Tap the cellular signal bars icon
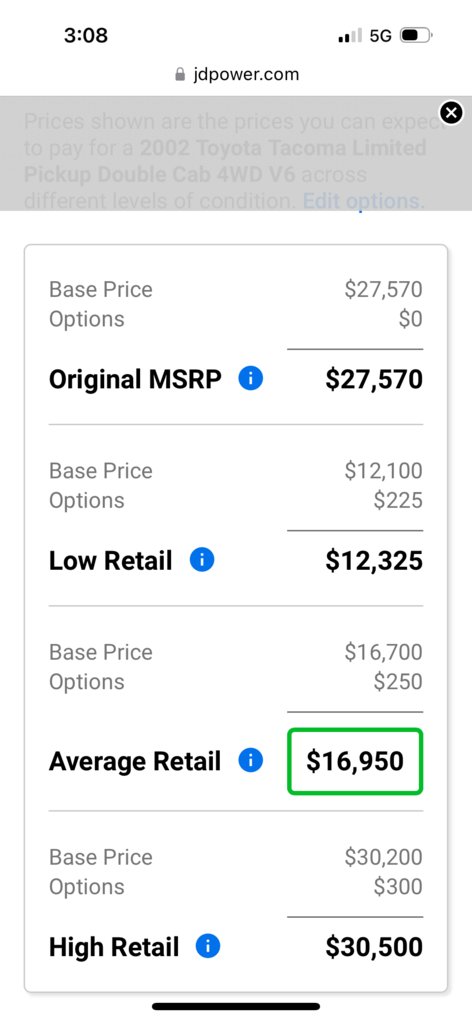This screenshot has height=1022, width=472. [x=350, y=36]
